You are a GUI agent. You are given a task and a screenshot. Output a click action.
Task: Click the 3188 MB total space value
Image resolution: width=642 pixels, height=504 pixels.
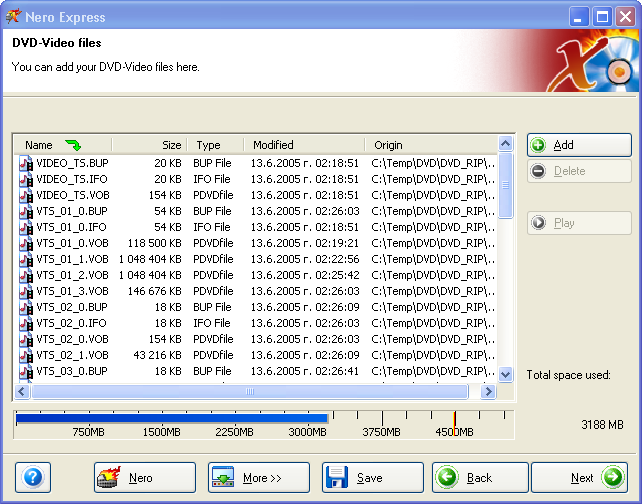[x=602, y=425]
